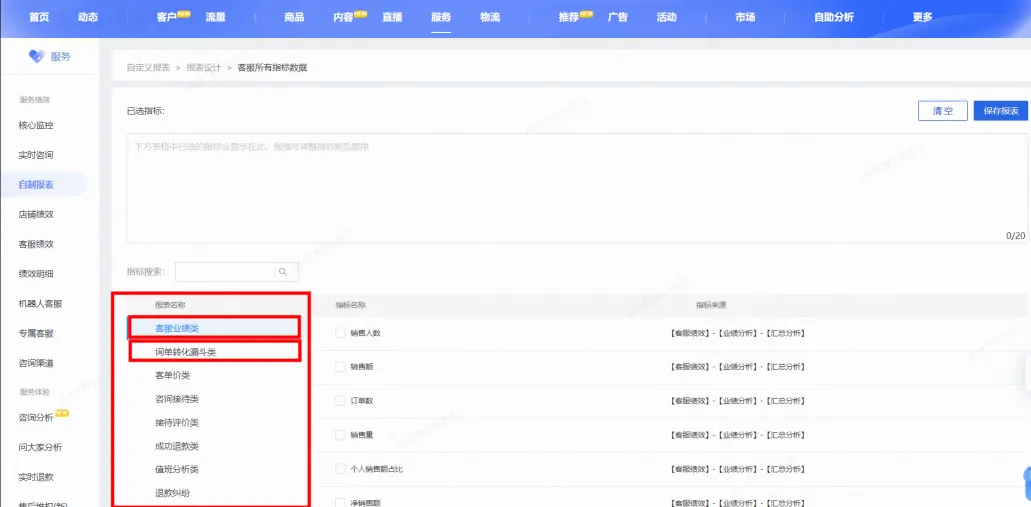This screenshot has width=1031, height=507.
Task: Click the 保存报表 button
Action: 1001,111
